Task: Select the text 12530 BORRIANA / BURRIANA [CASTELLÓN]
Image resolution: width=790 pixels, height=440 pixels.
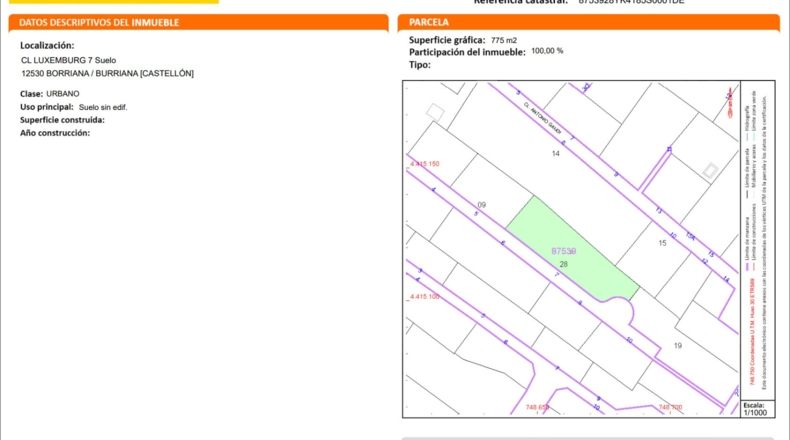Action: click(107, 74)
